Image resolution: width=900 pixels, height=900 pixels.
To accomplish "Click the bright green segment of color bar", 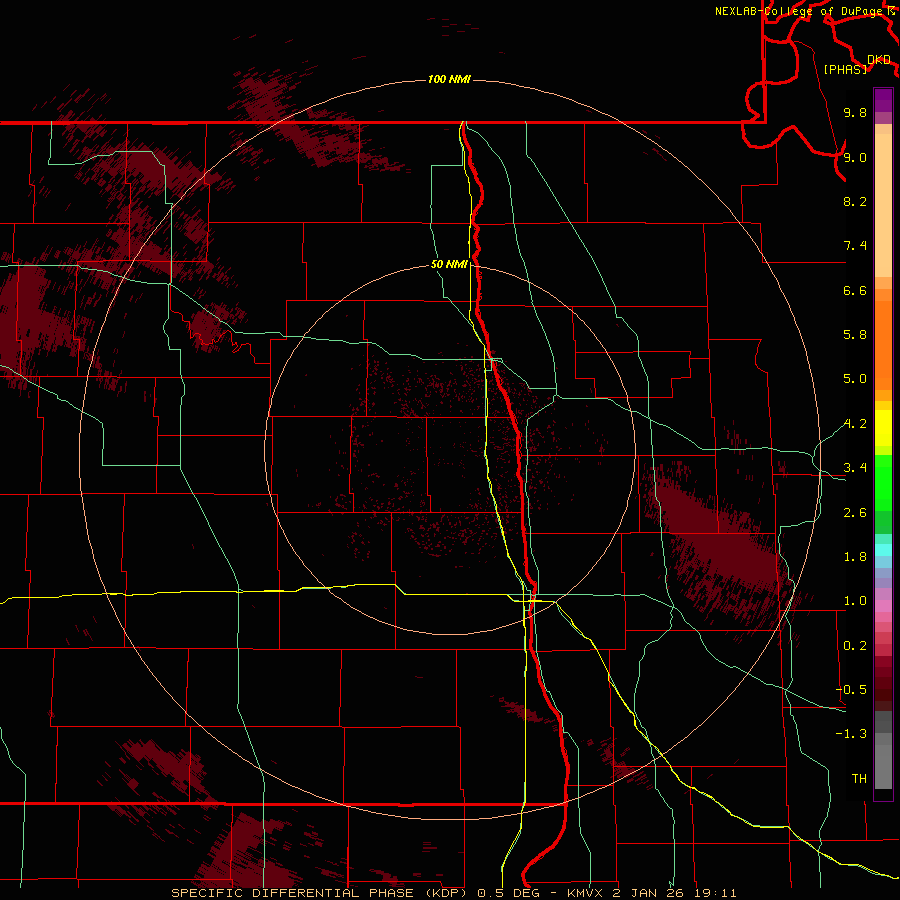I will (883, 482).
